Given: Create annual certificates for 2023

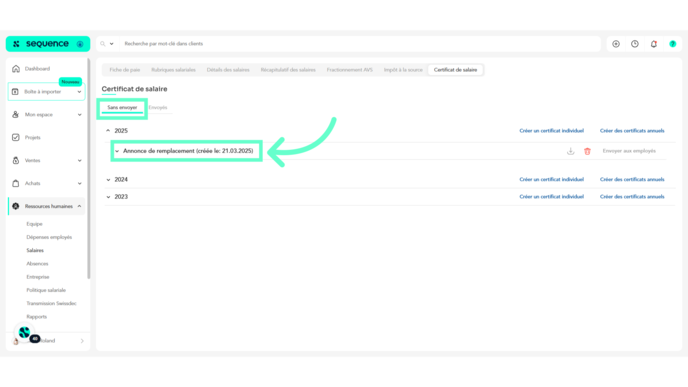Looking at the screenshot, I should click(632, 197).
